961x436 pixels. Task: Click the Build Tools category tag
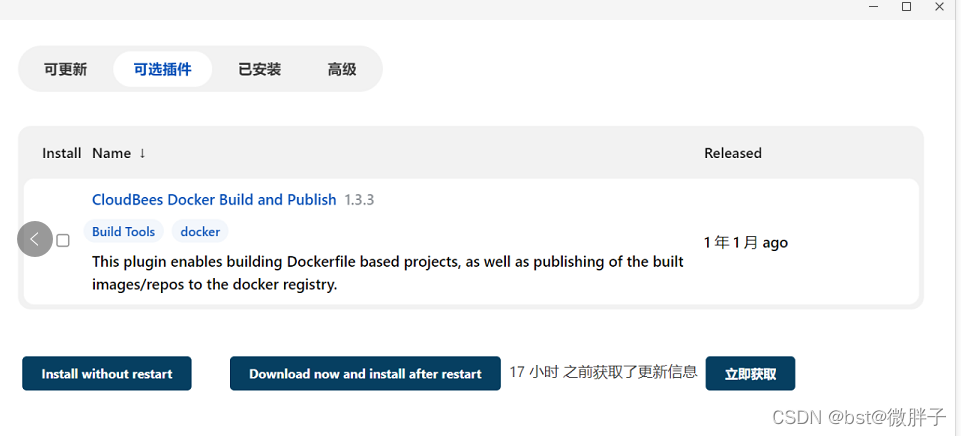point(123,232)
